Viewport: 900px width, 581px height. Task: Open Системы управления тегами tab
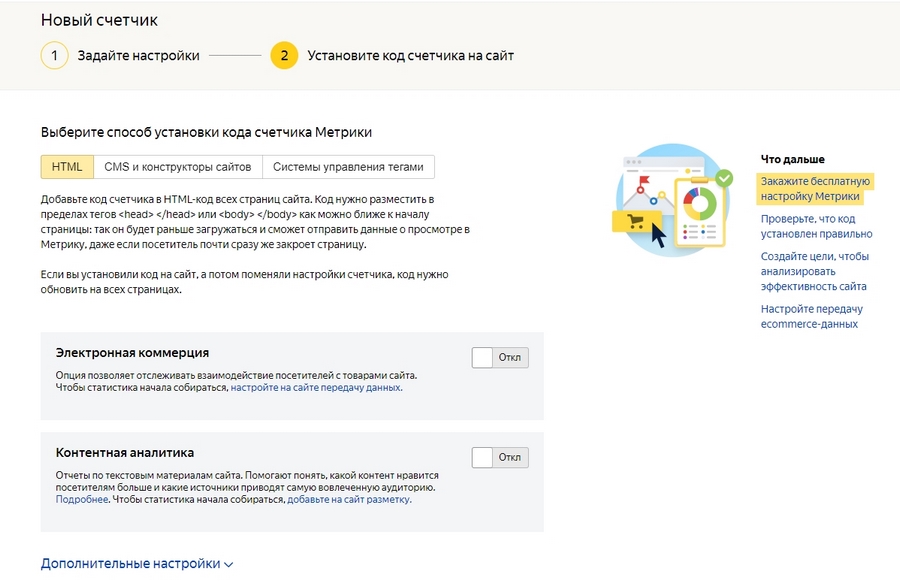point(348,167)
